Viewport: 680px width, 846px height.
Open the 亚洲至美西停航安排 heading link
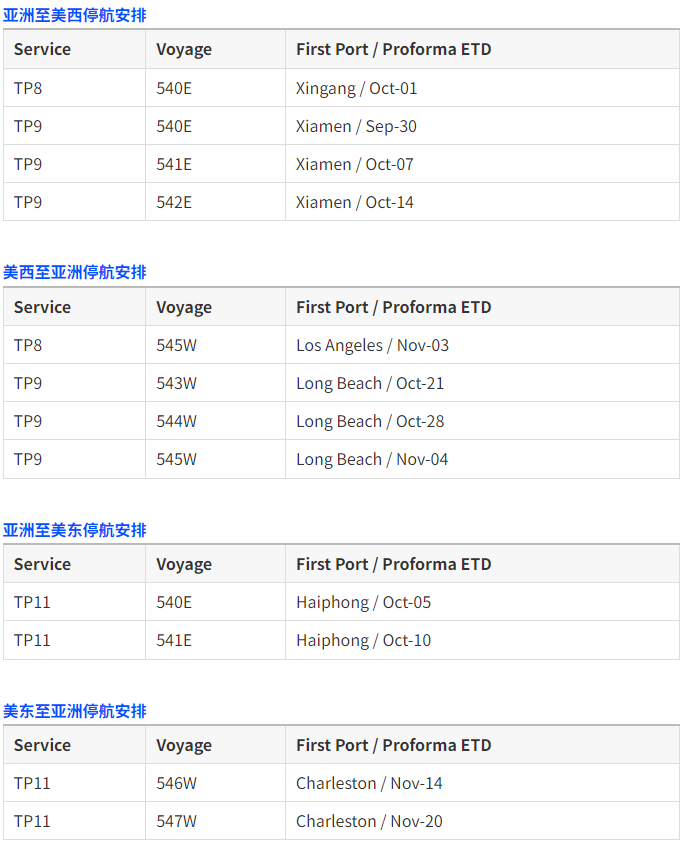click(75, 15)
